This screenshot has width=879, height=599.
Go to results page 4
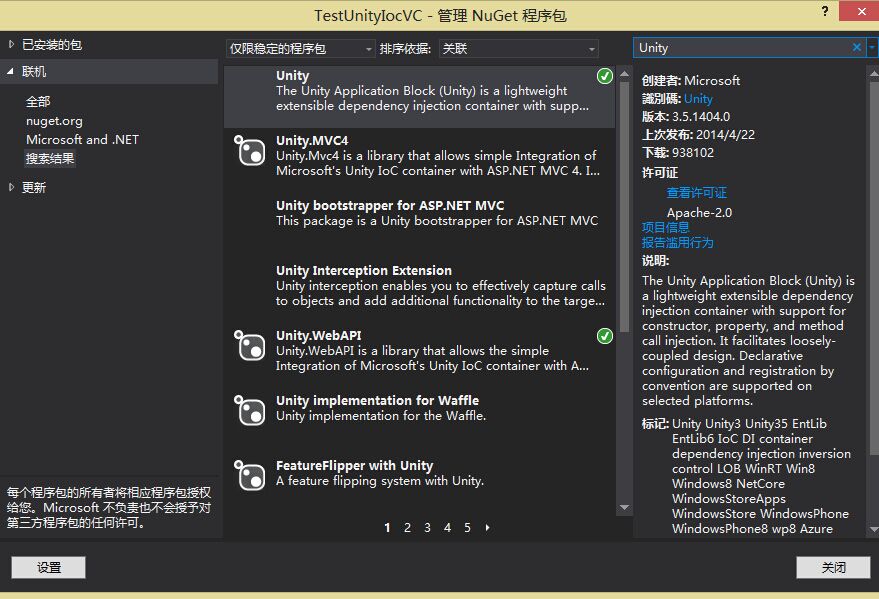447,527
